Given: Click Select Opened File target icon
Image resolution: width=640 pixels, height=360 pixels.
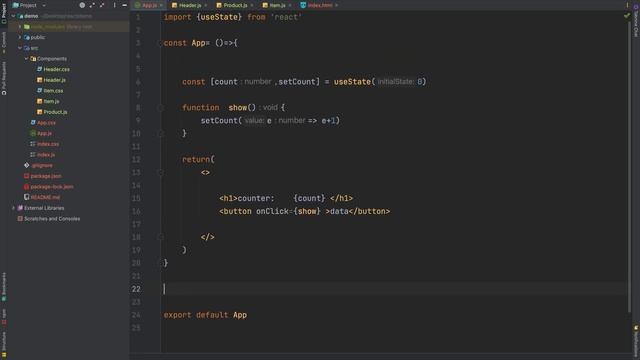Looking at the screenshot, I should pyautogui.click(x=82, y=5).
